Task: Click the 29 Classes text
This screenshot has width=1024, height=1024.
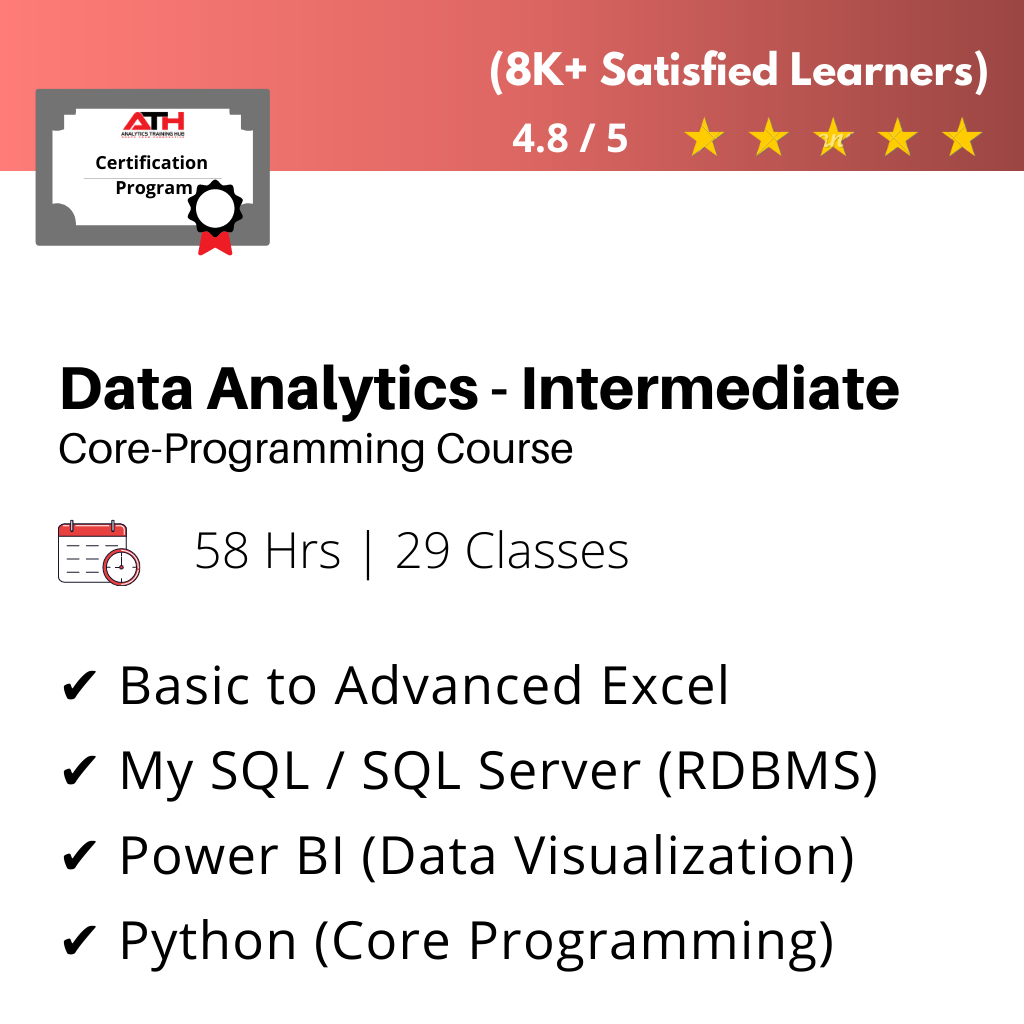Action: tap(512, 552)
